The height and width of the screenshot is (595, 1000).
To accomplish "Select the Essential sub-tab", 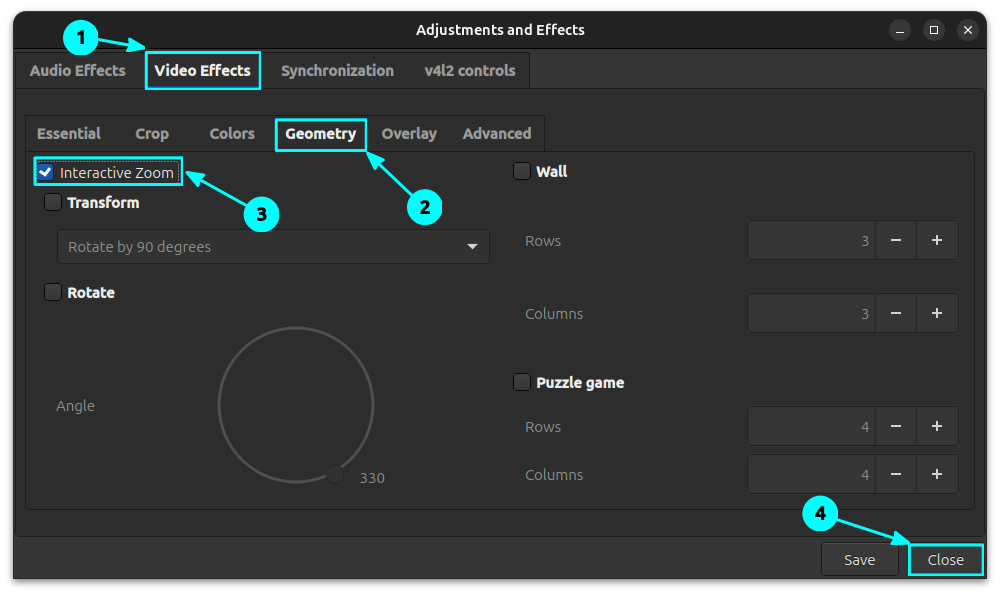I will coord(69,133).
